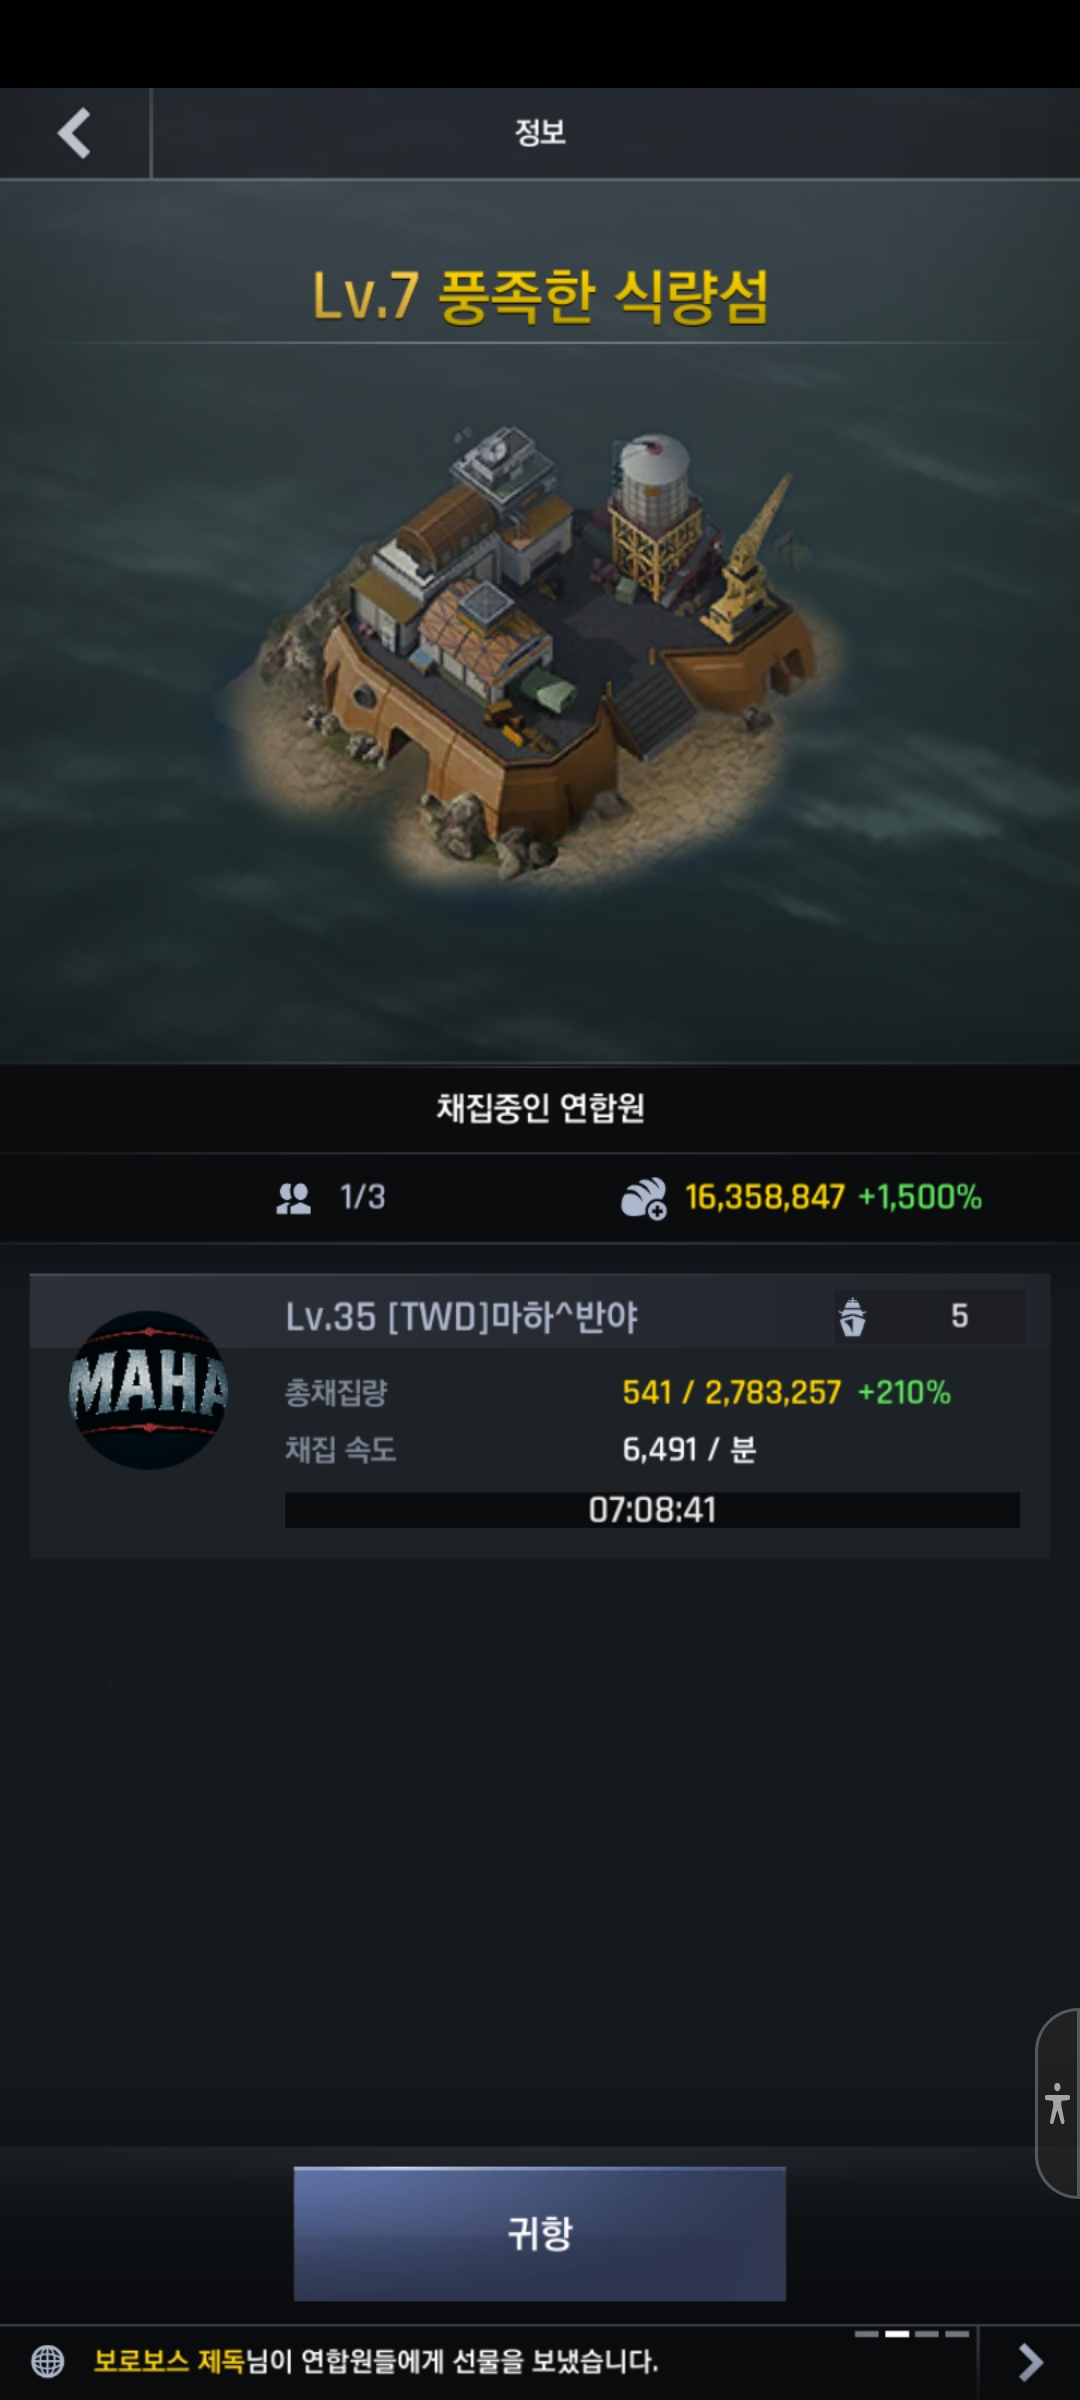Open the accessibility figure side button
Viewport: 1080px width, 2400px height.
point(1057,2103)
